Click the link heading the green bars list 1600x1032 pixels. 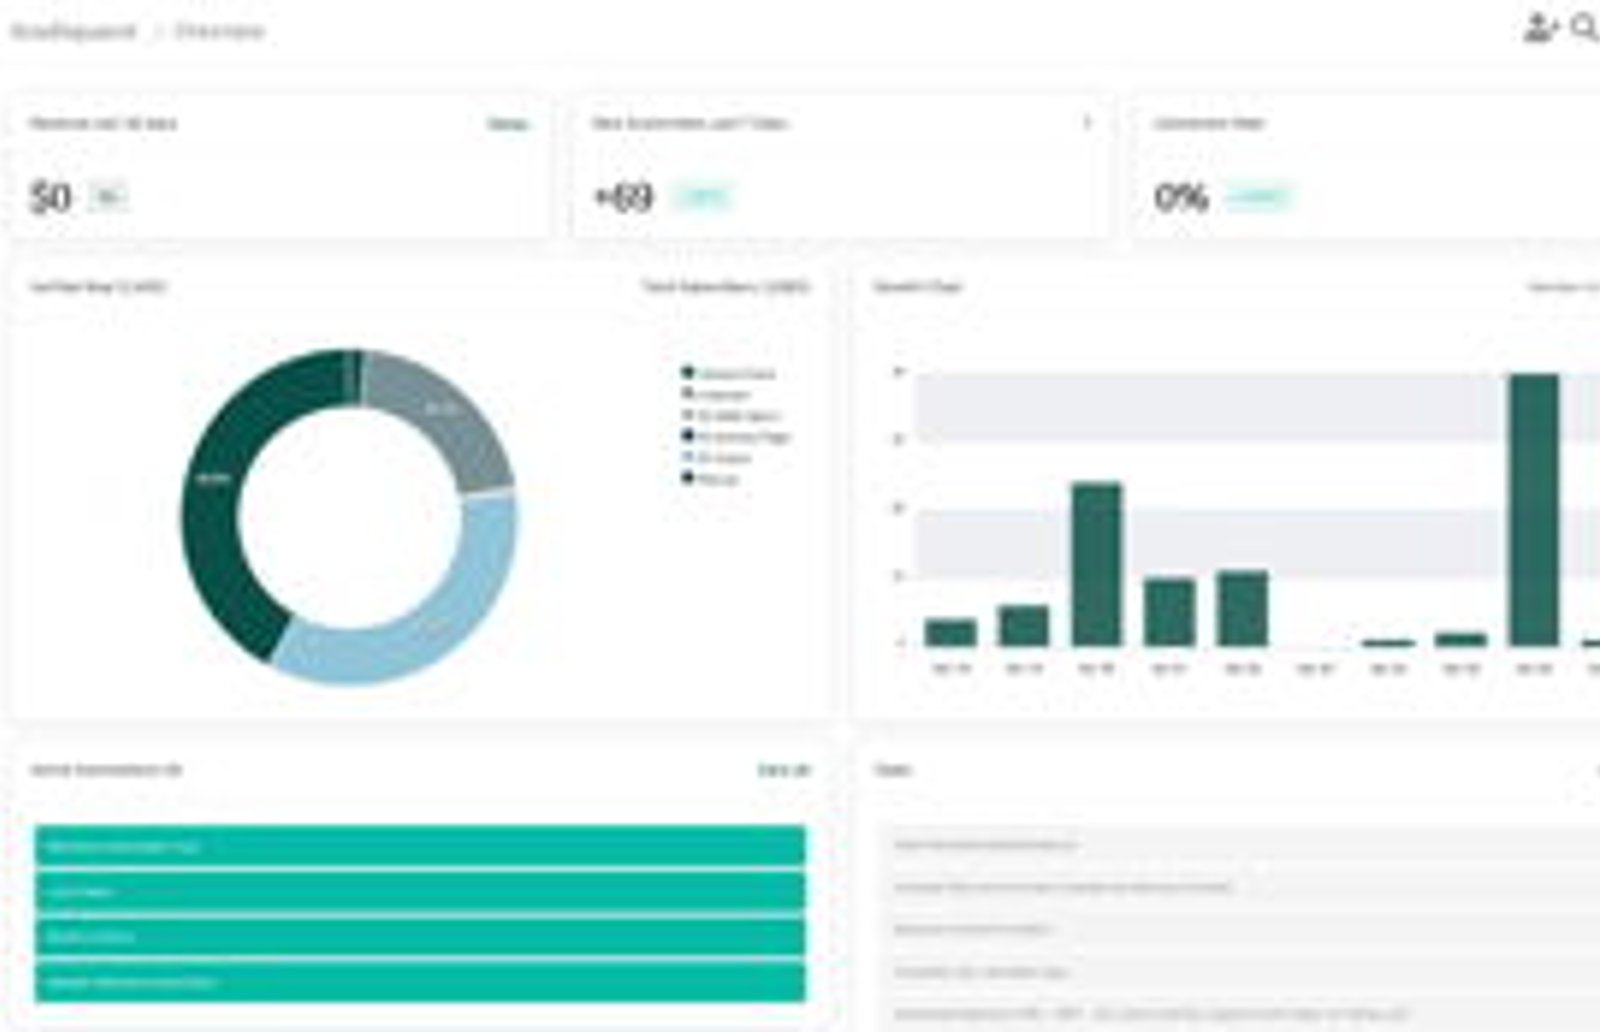coord(784,770)
